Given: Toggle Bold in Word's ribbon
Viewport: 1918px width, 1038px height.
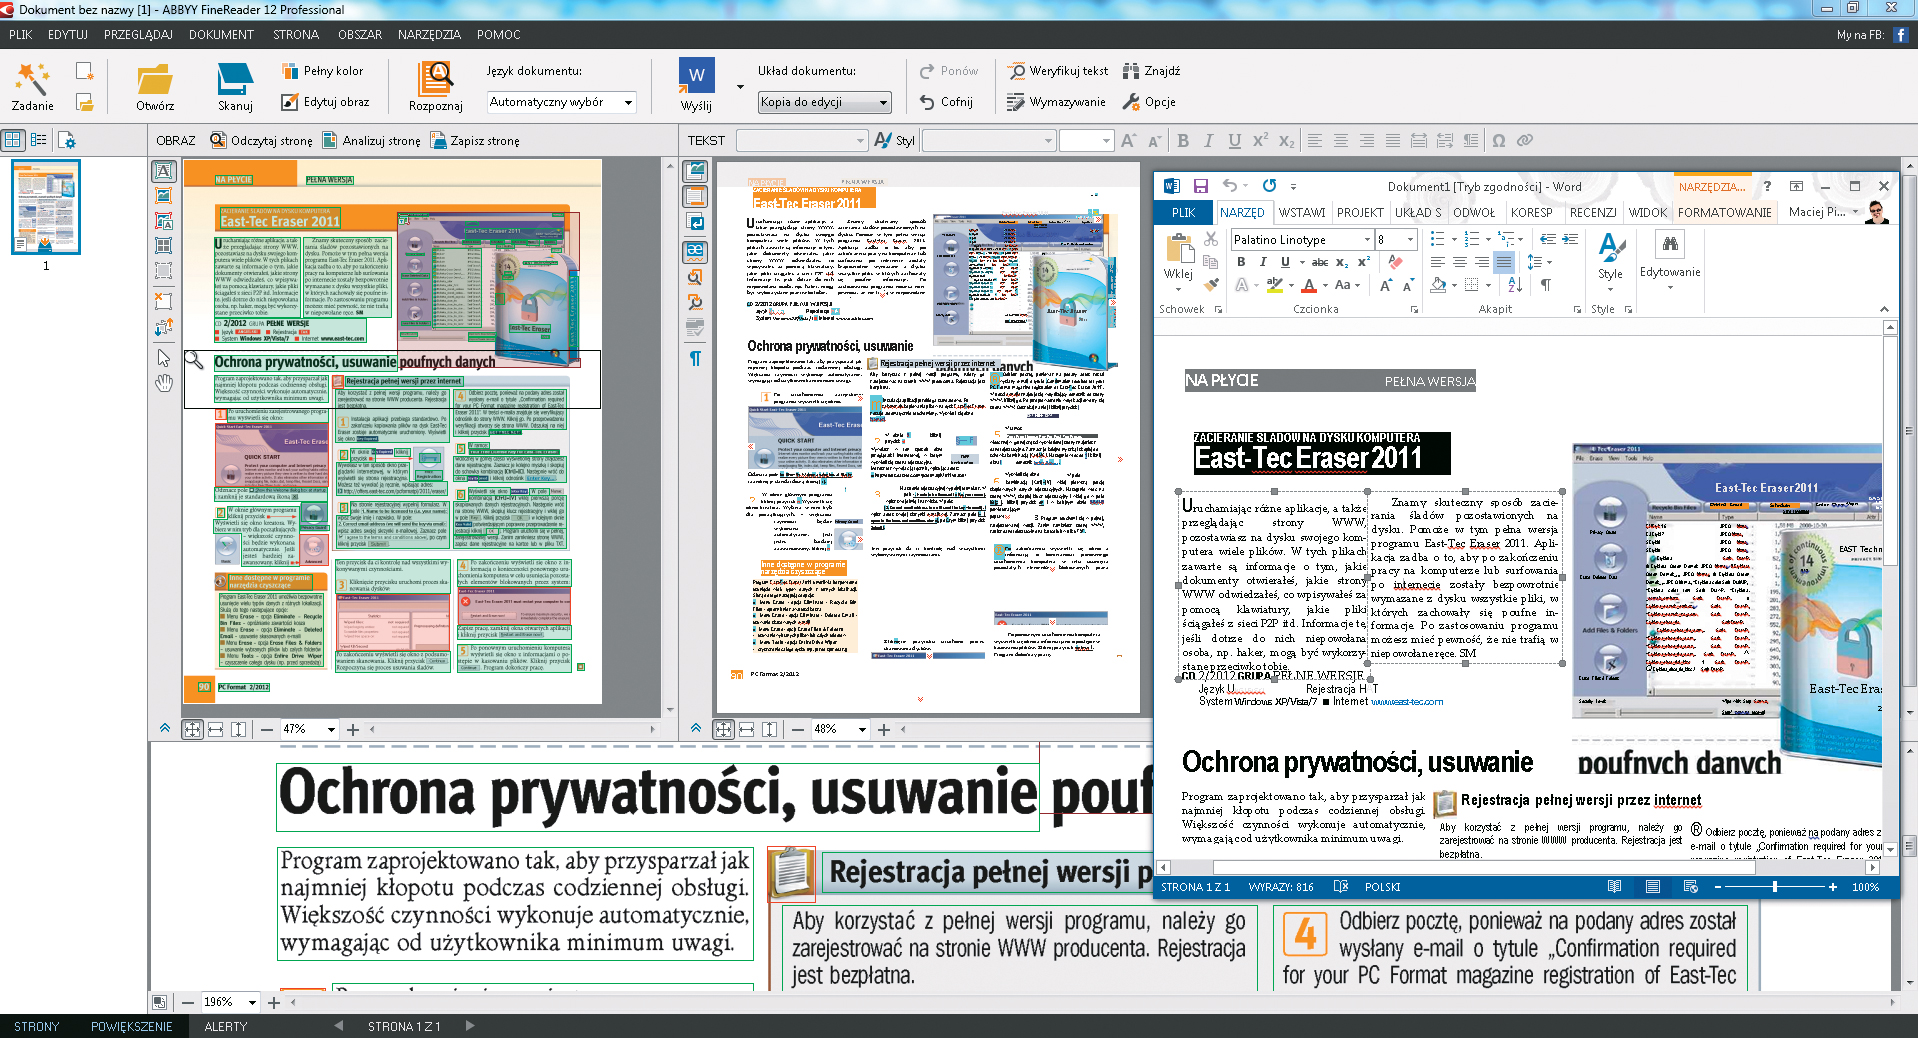Looking at the screenshot, I should pos(1241,262).
